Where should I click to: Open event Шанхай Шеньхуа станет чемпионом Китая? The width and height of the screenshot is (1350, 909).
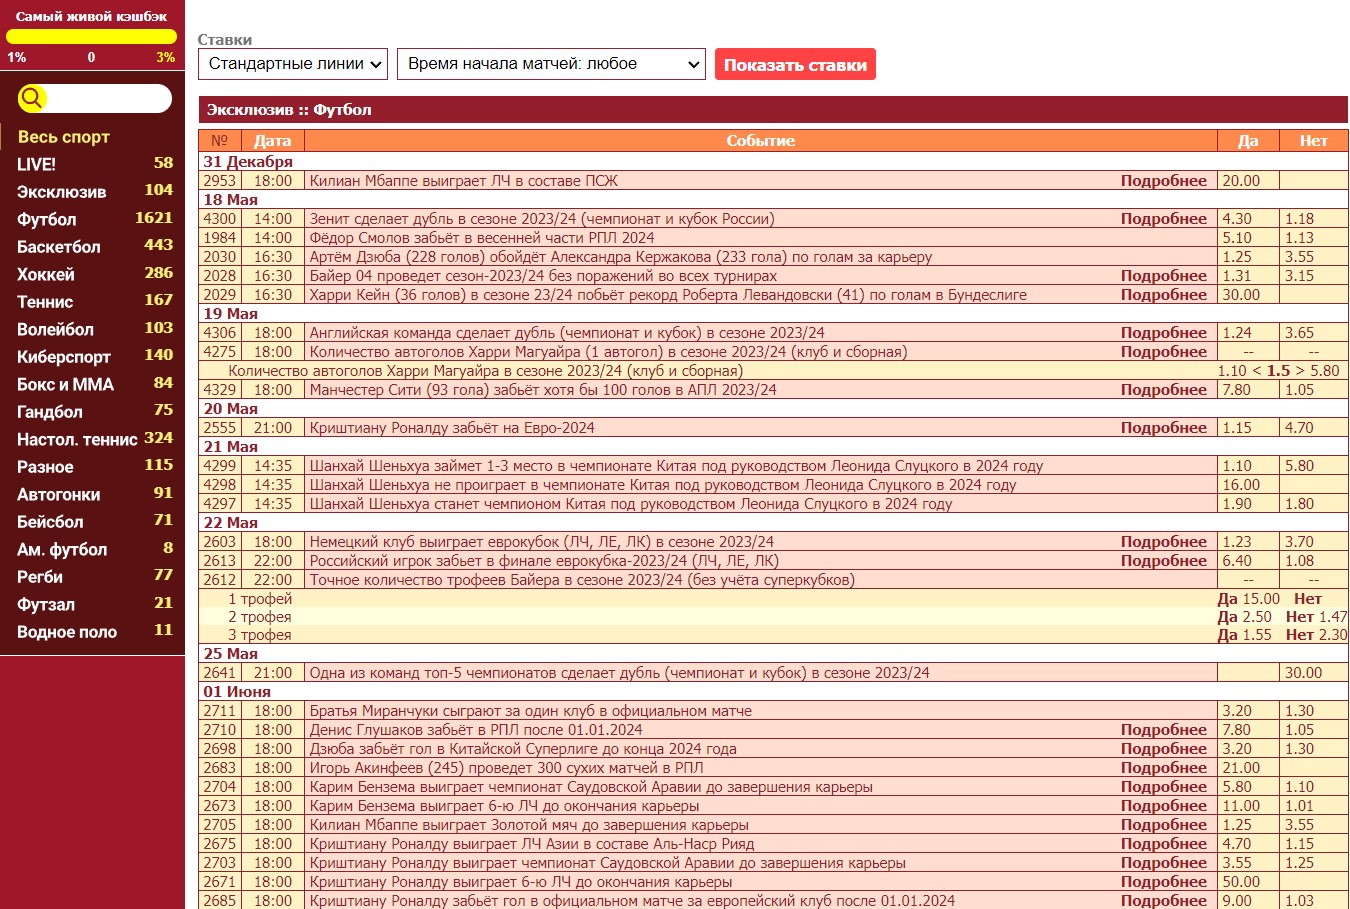tap(630, 504)
